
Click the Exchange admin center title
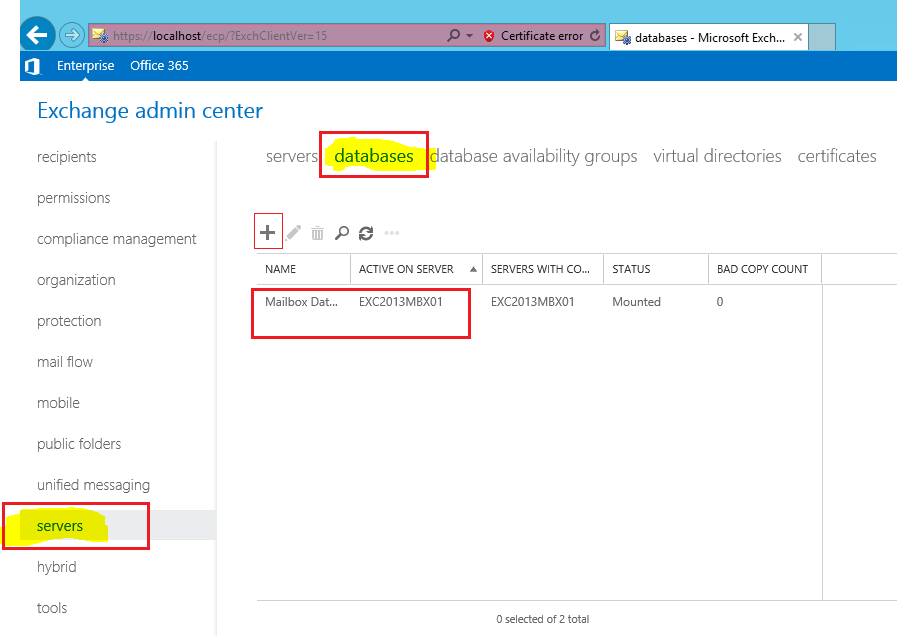coord(150,110)
